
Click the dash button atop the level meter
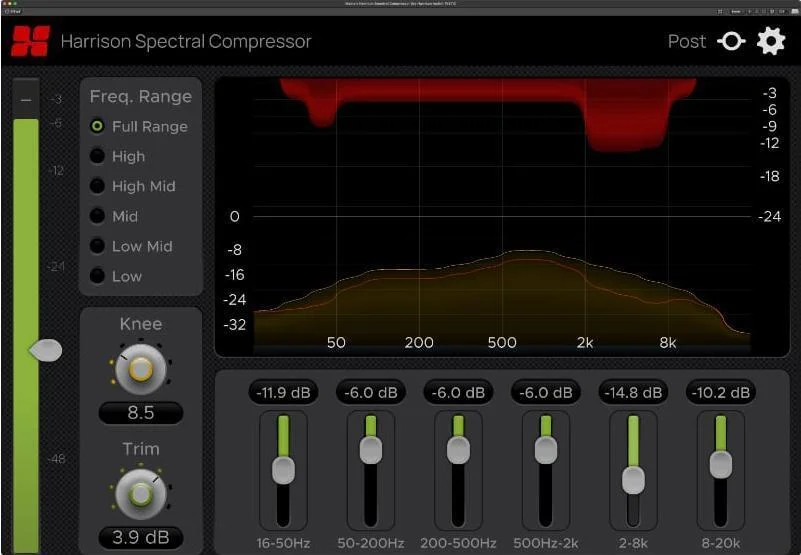(x=26, y=100)
